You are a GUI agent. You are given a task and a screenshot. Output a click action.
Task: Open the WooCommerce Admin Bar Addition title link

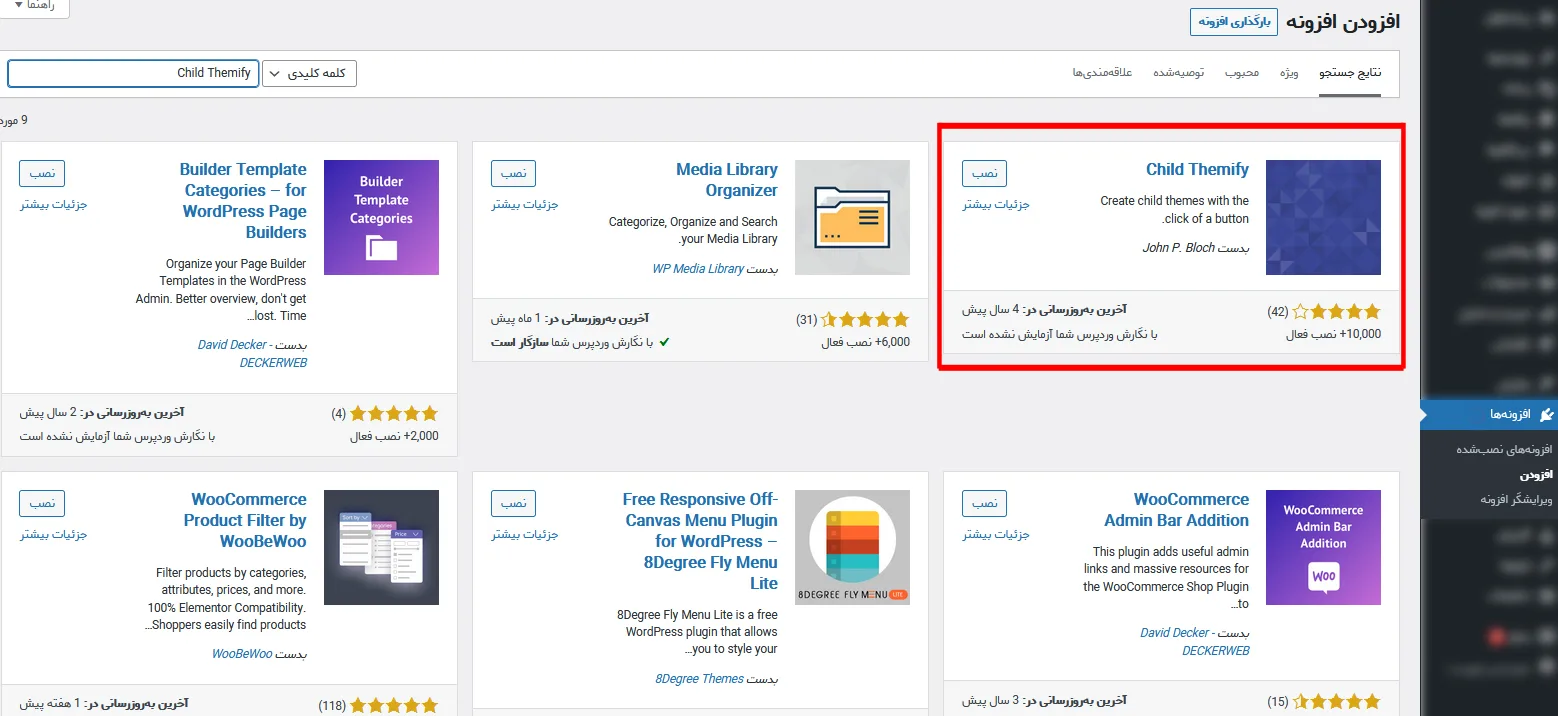coord(1177,510)
